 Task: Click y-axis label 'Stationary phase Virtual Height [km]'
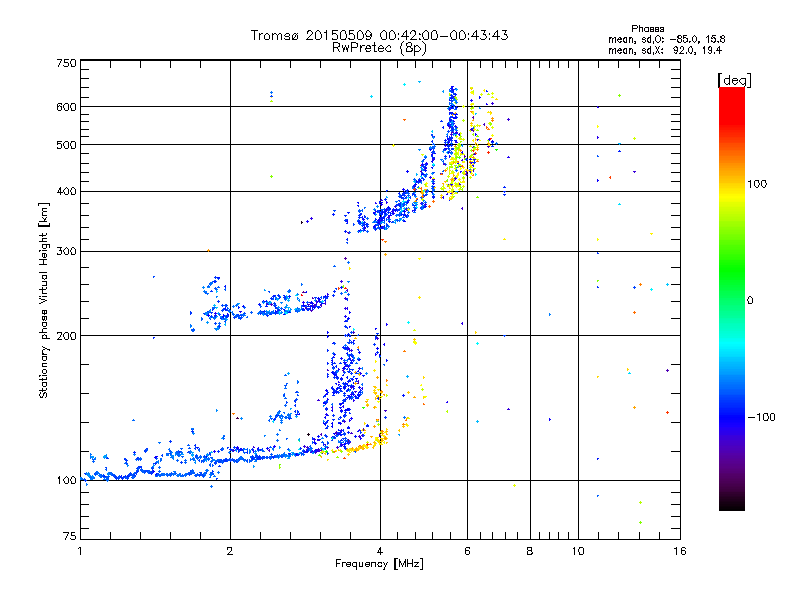[x=43, y=301]
